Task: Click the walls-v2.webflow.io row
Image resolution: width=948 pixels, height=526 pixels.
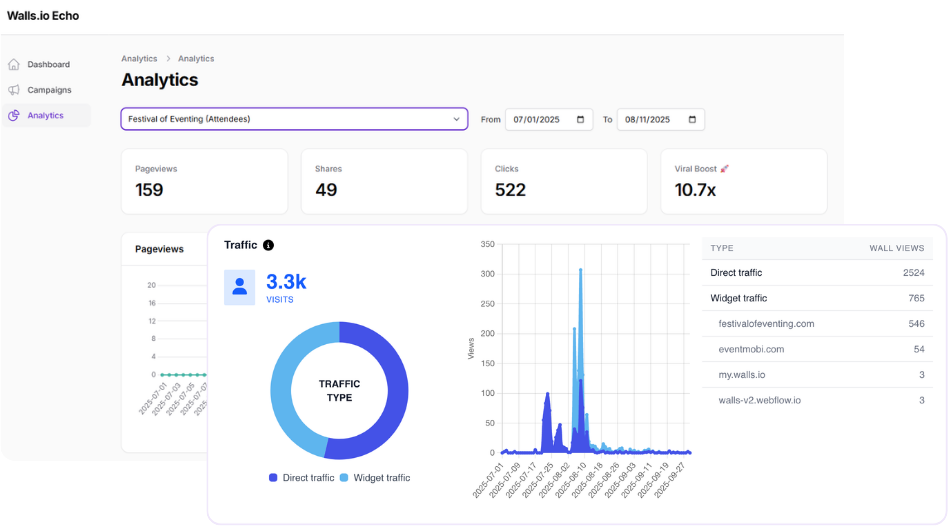Action: pos(817,400)
